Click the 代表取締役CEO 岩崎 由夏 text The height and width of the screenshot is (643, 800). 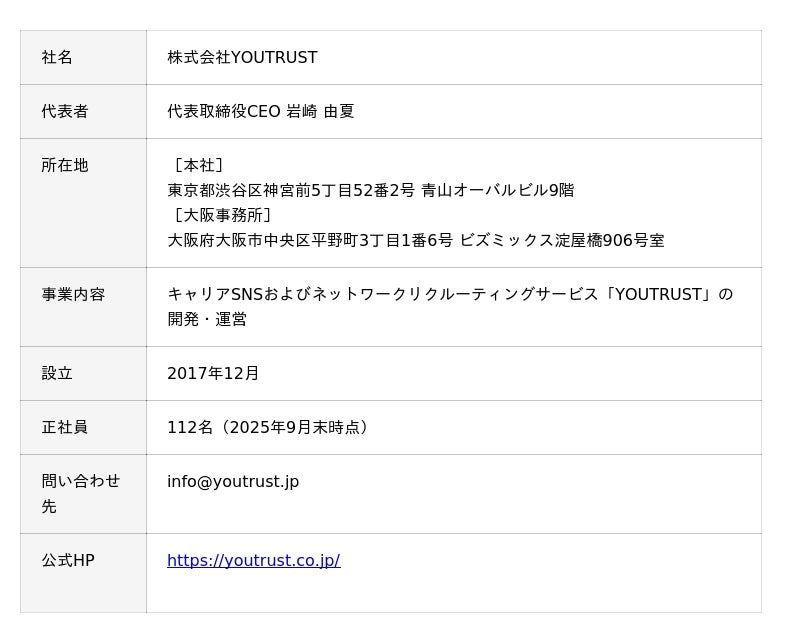[x=260, y=111]
